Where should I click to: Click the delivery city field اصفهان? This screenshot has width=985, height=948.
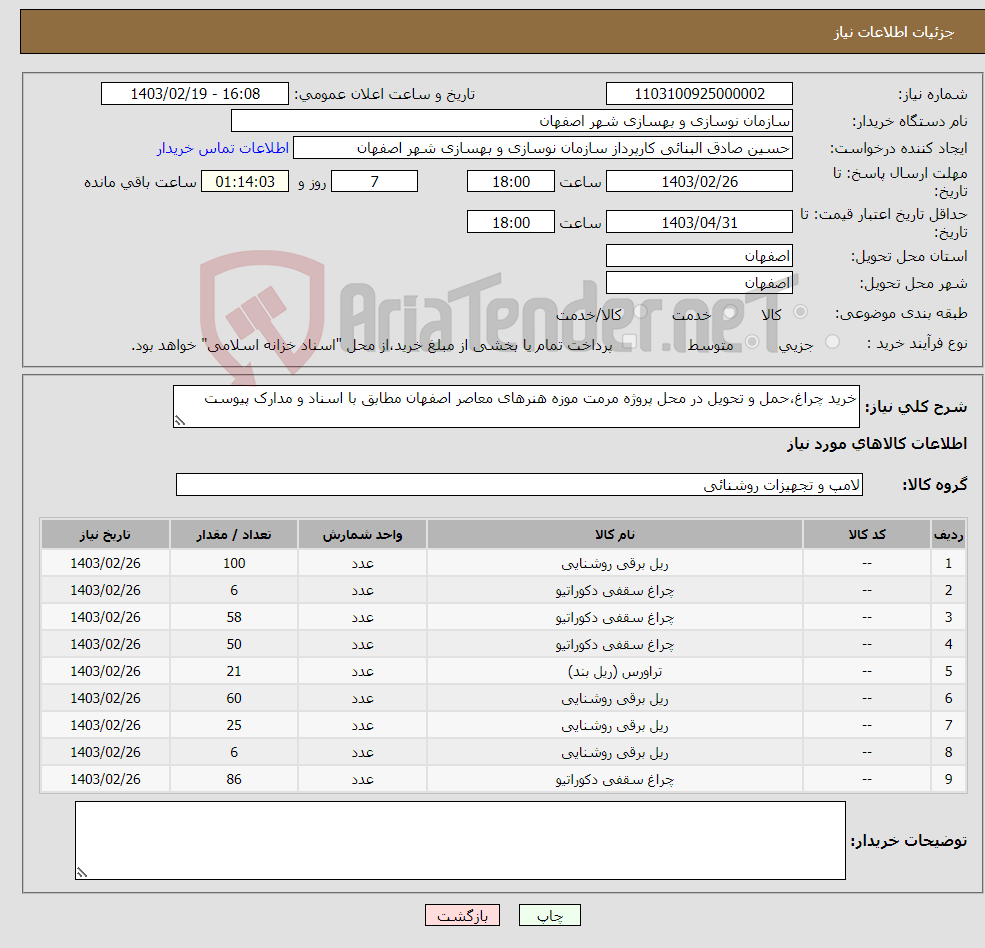click(699, 283)
